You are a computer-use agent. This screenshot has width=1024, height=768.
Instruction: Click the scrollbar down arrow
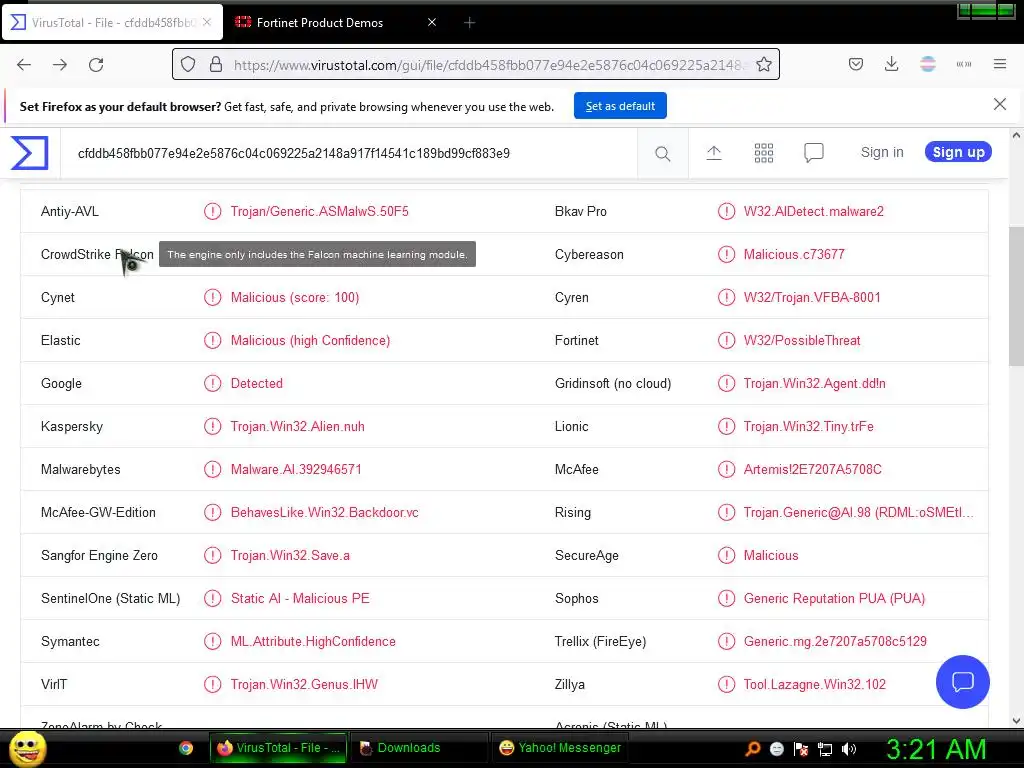(1016, 721)
